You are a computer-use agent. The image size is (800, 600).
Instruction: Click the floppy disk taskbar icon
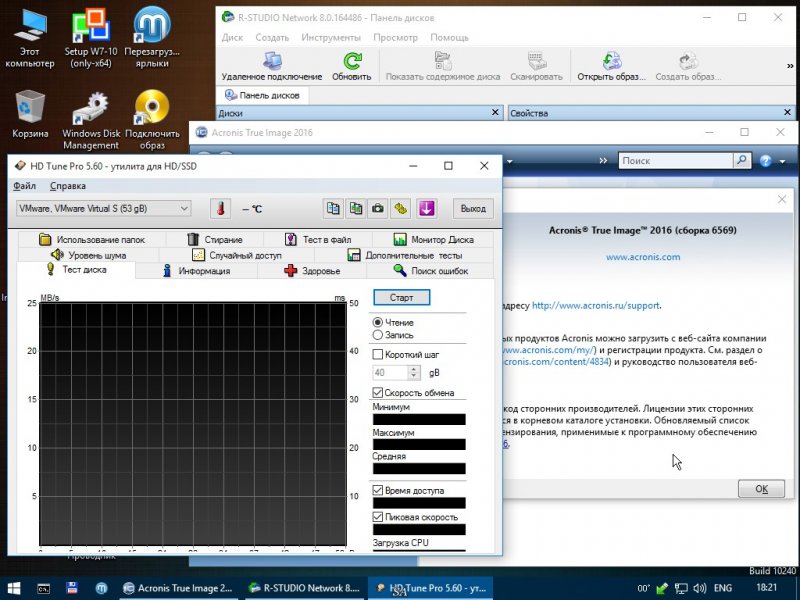pos(72,588)
